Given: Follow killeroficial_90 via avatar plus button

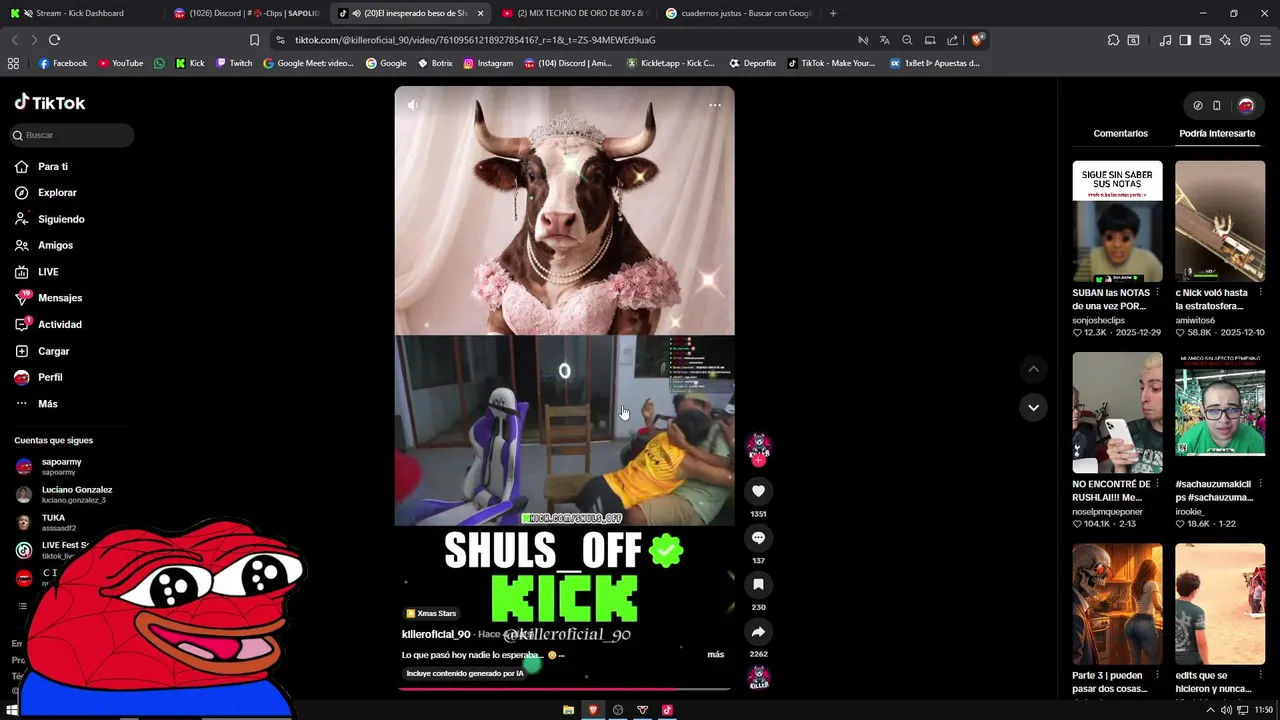Looking at the screenshot, I should pyautogui.click(x=758, y=461).
